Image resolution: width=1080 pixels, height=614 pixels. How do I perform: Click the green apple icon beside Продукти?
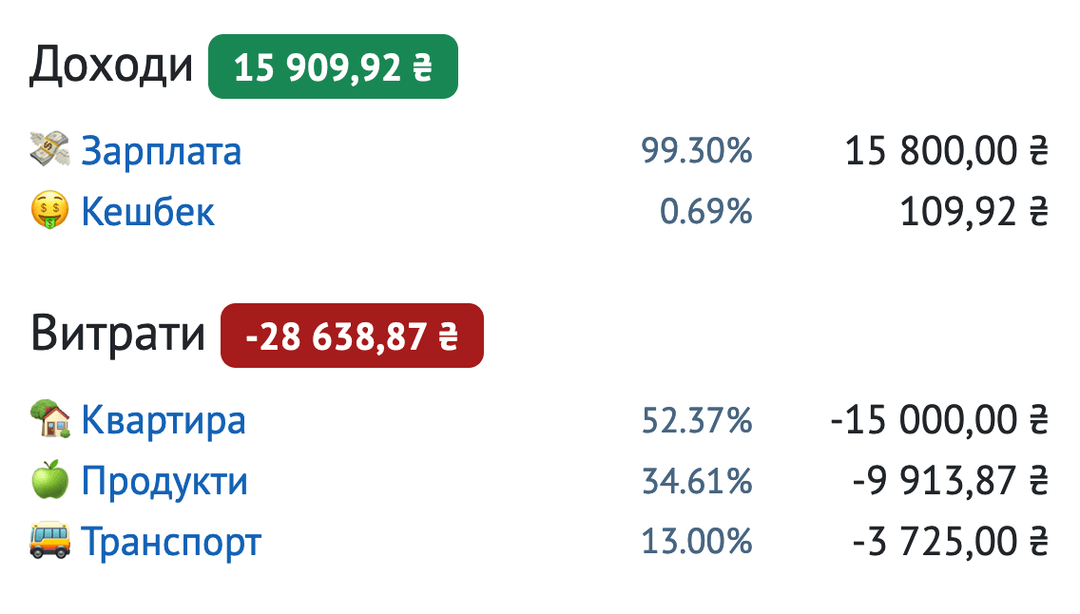coord(50,481)
